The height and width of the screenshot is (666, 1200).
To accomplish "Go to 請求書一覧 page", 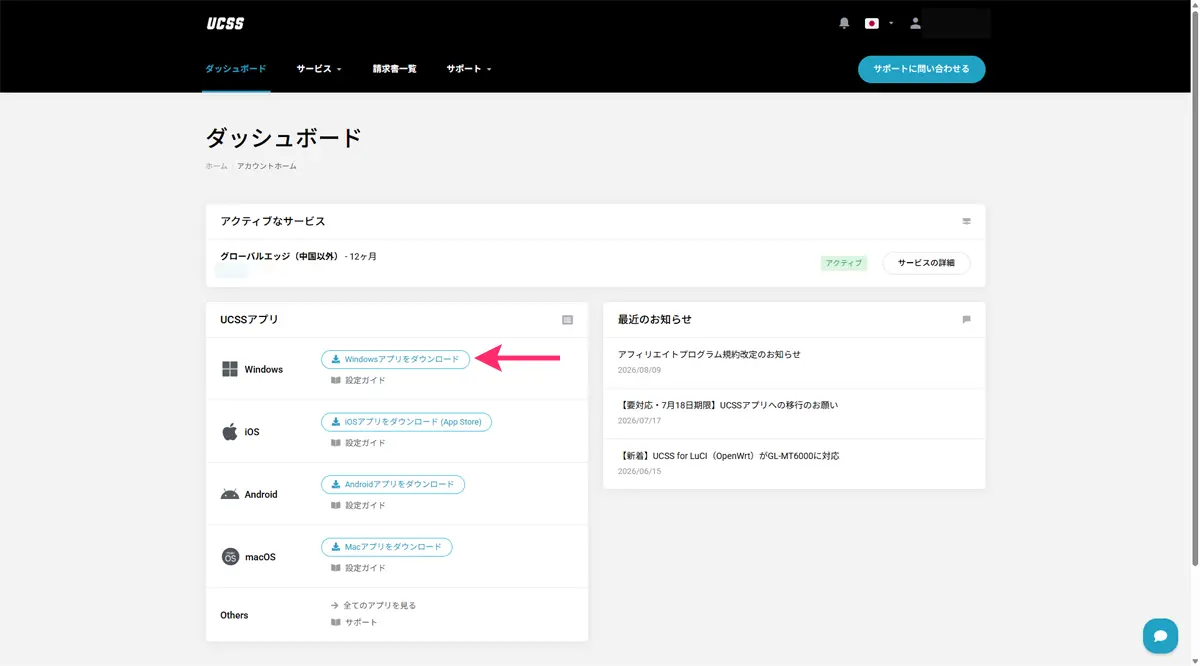I will point(394,69).
